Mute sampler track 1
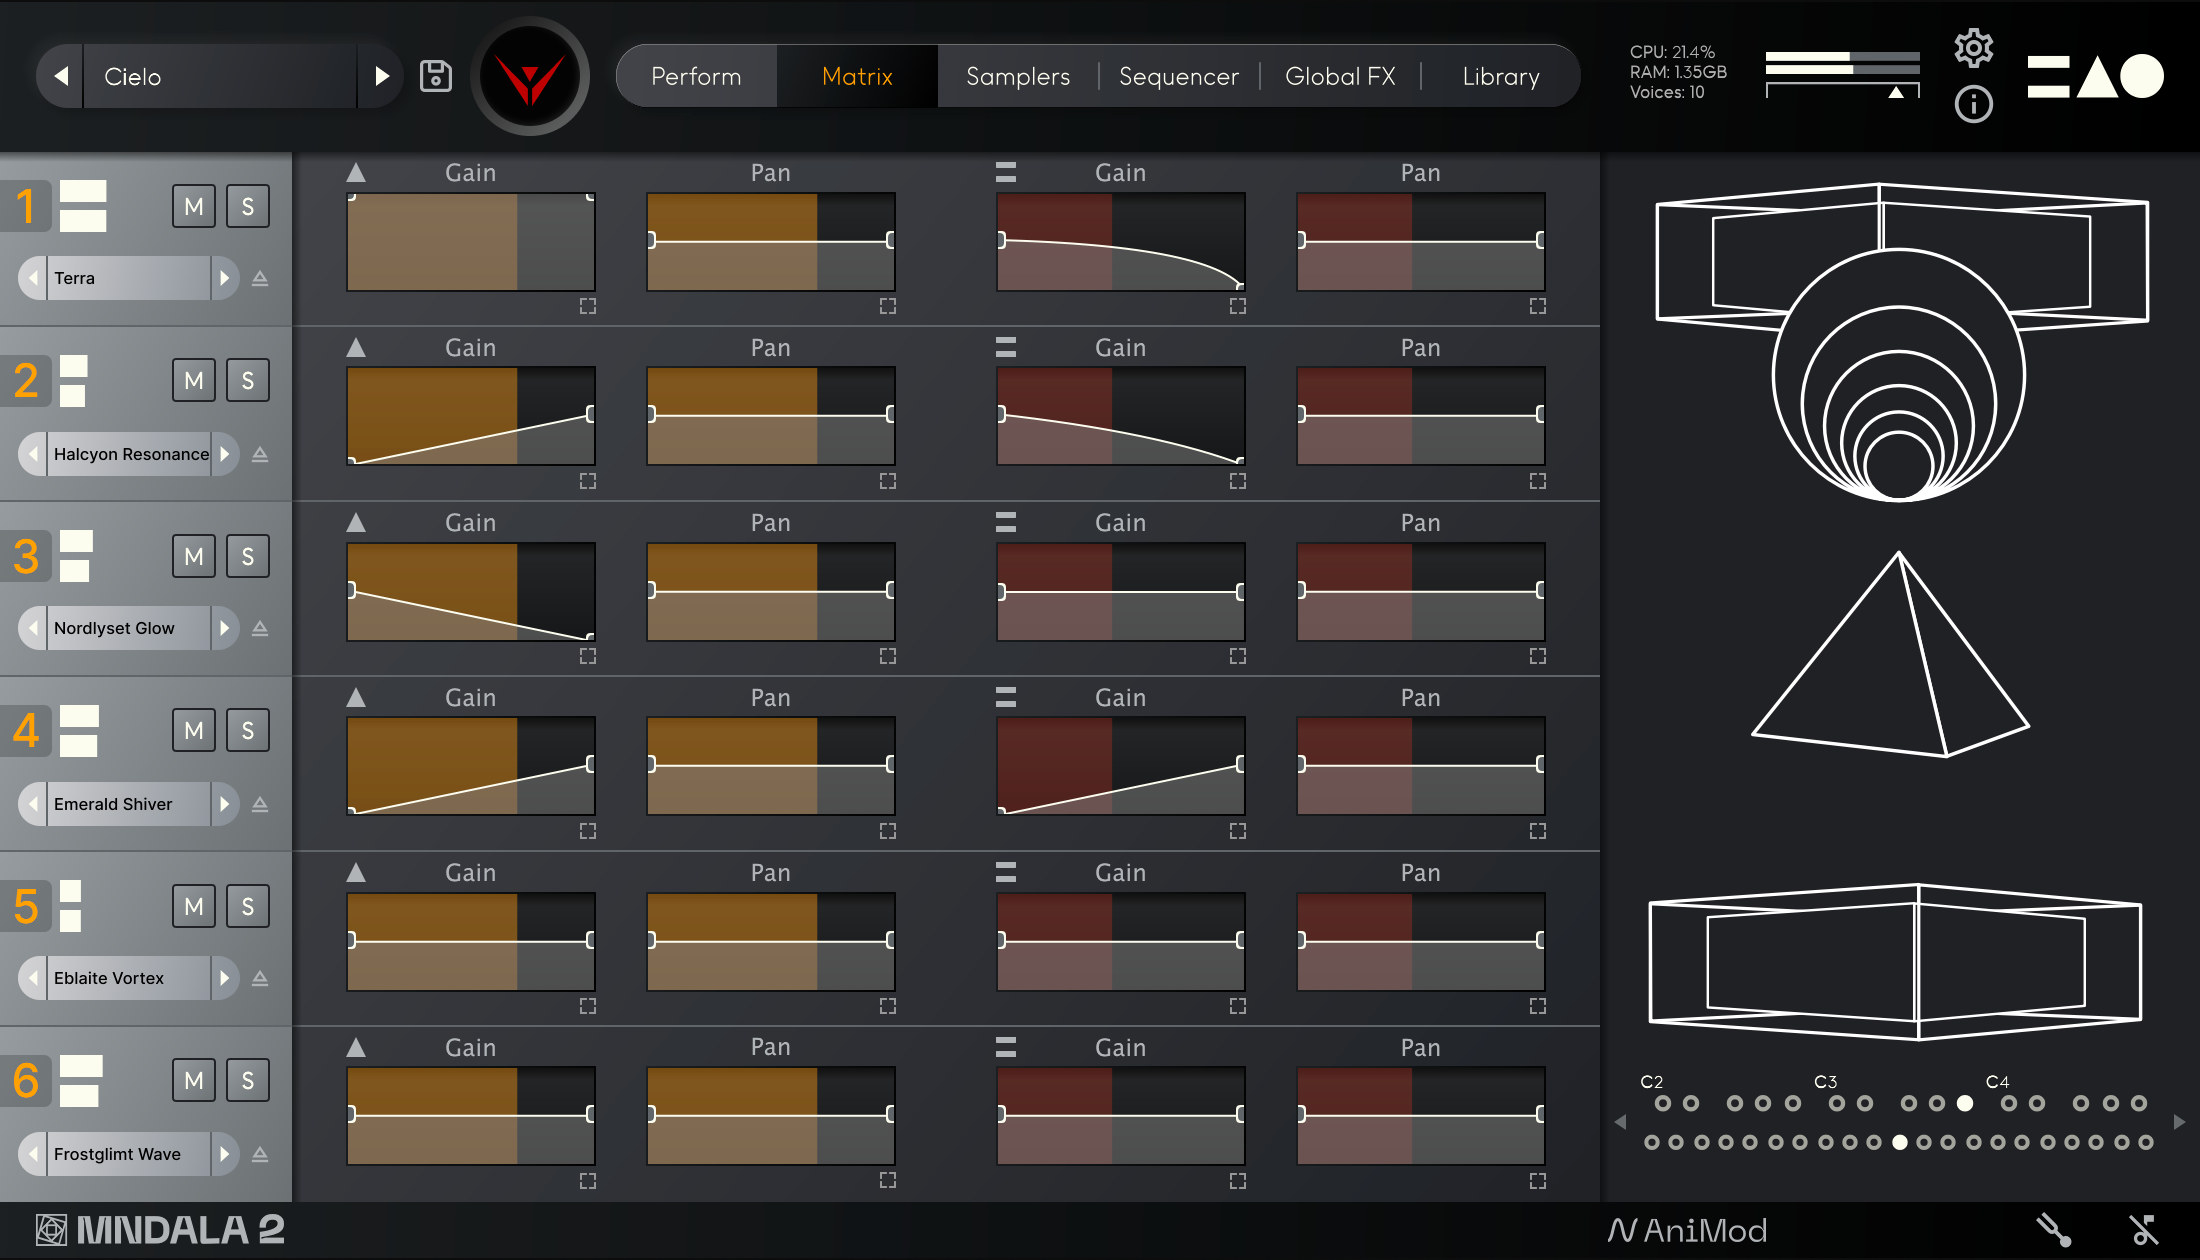Image resolution: width=2200 pixels, height=1260 pixels. click(194, 207)
